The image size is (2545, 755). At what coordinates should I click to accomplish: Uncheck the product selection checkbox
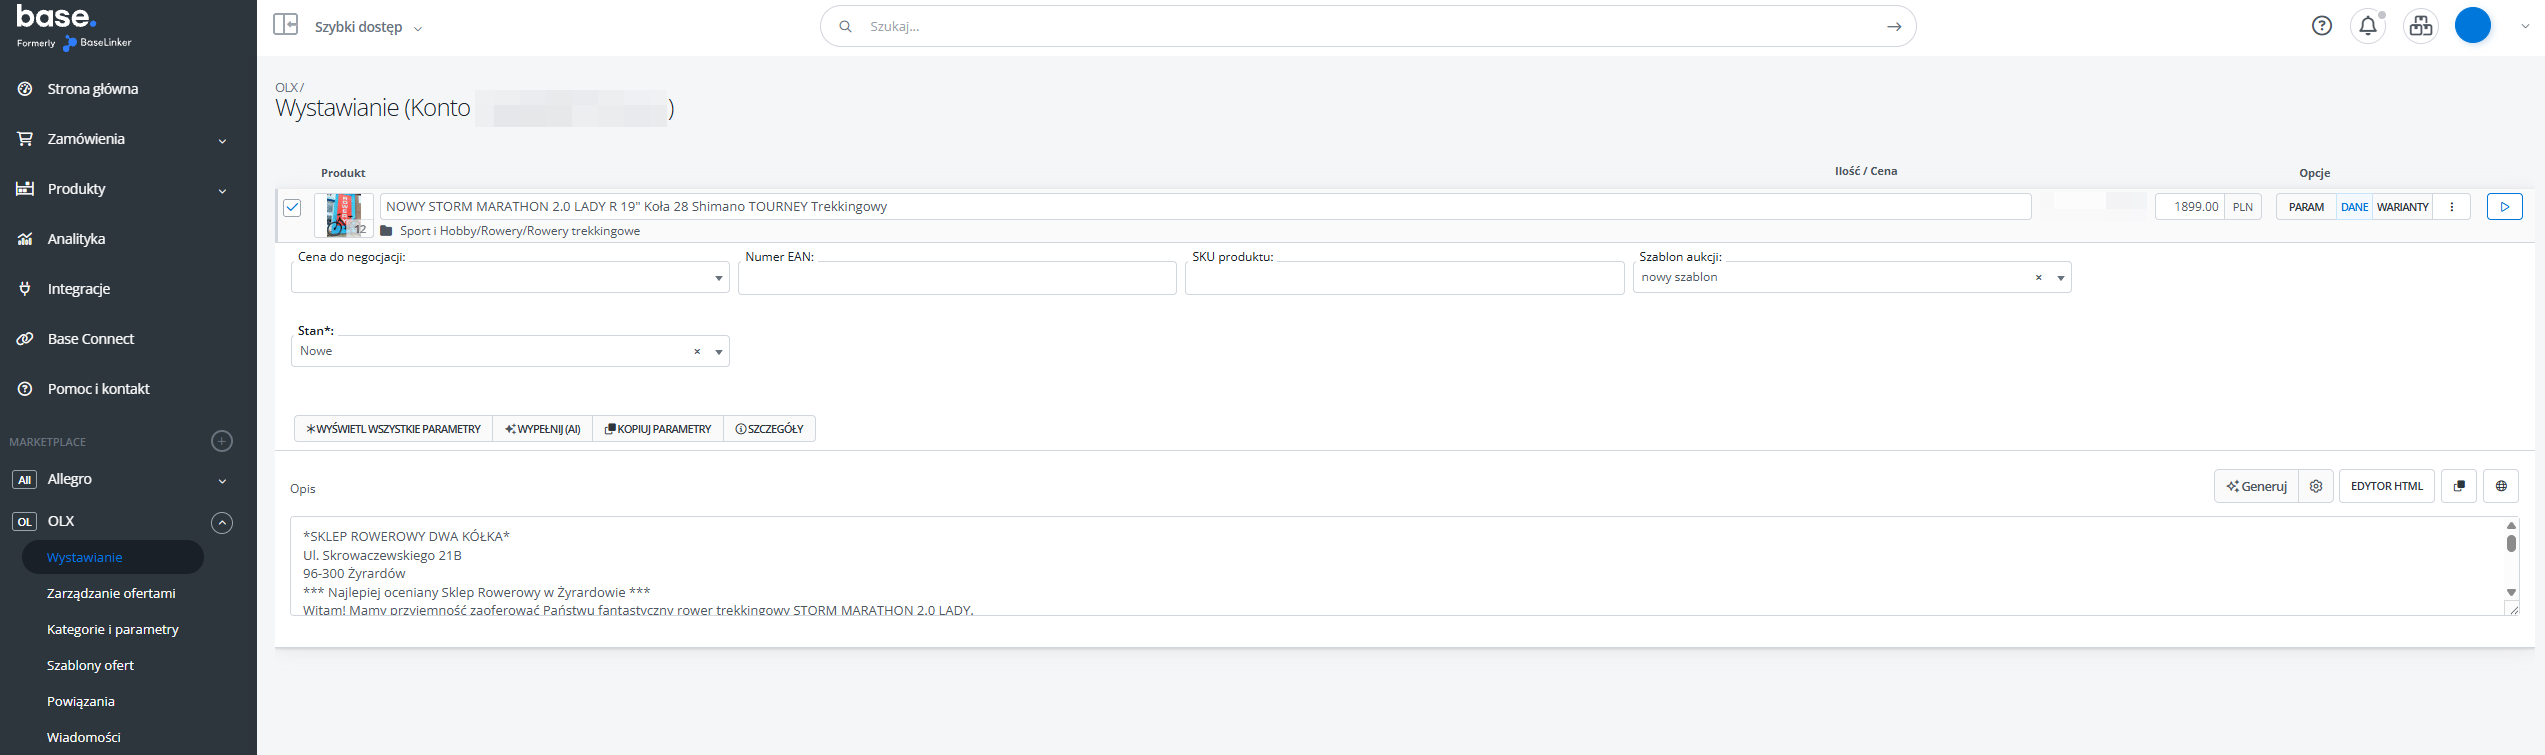[292, 208]
